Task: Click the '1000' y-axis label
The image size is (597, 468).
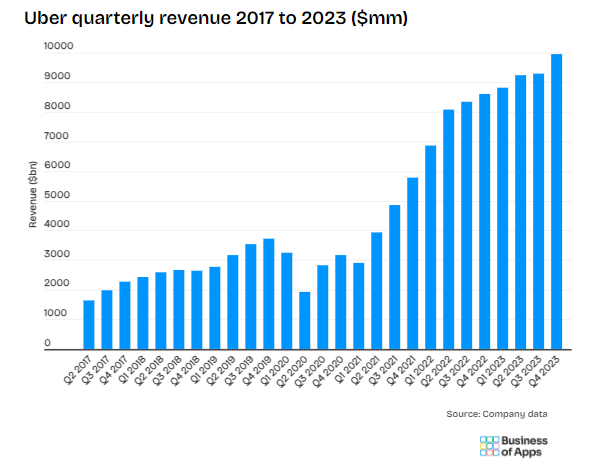Action: coord(56,313)
